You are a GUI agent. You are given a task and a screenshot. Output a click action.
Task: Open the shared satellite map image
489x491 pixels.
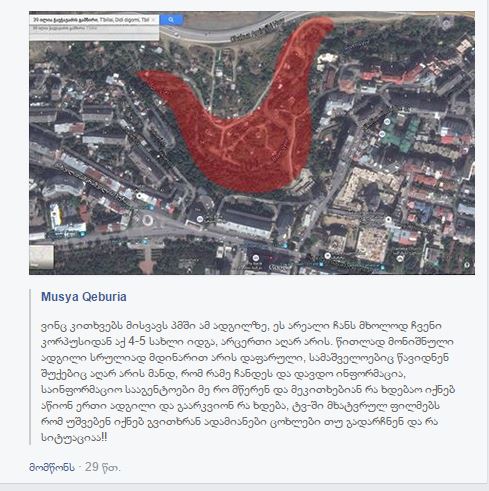(x=252, y=143)
